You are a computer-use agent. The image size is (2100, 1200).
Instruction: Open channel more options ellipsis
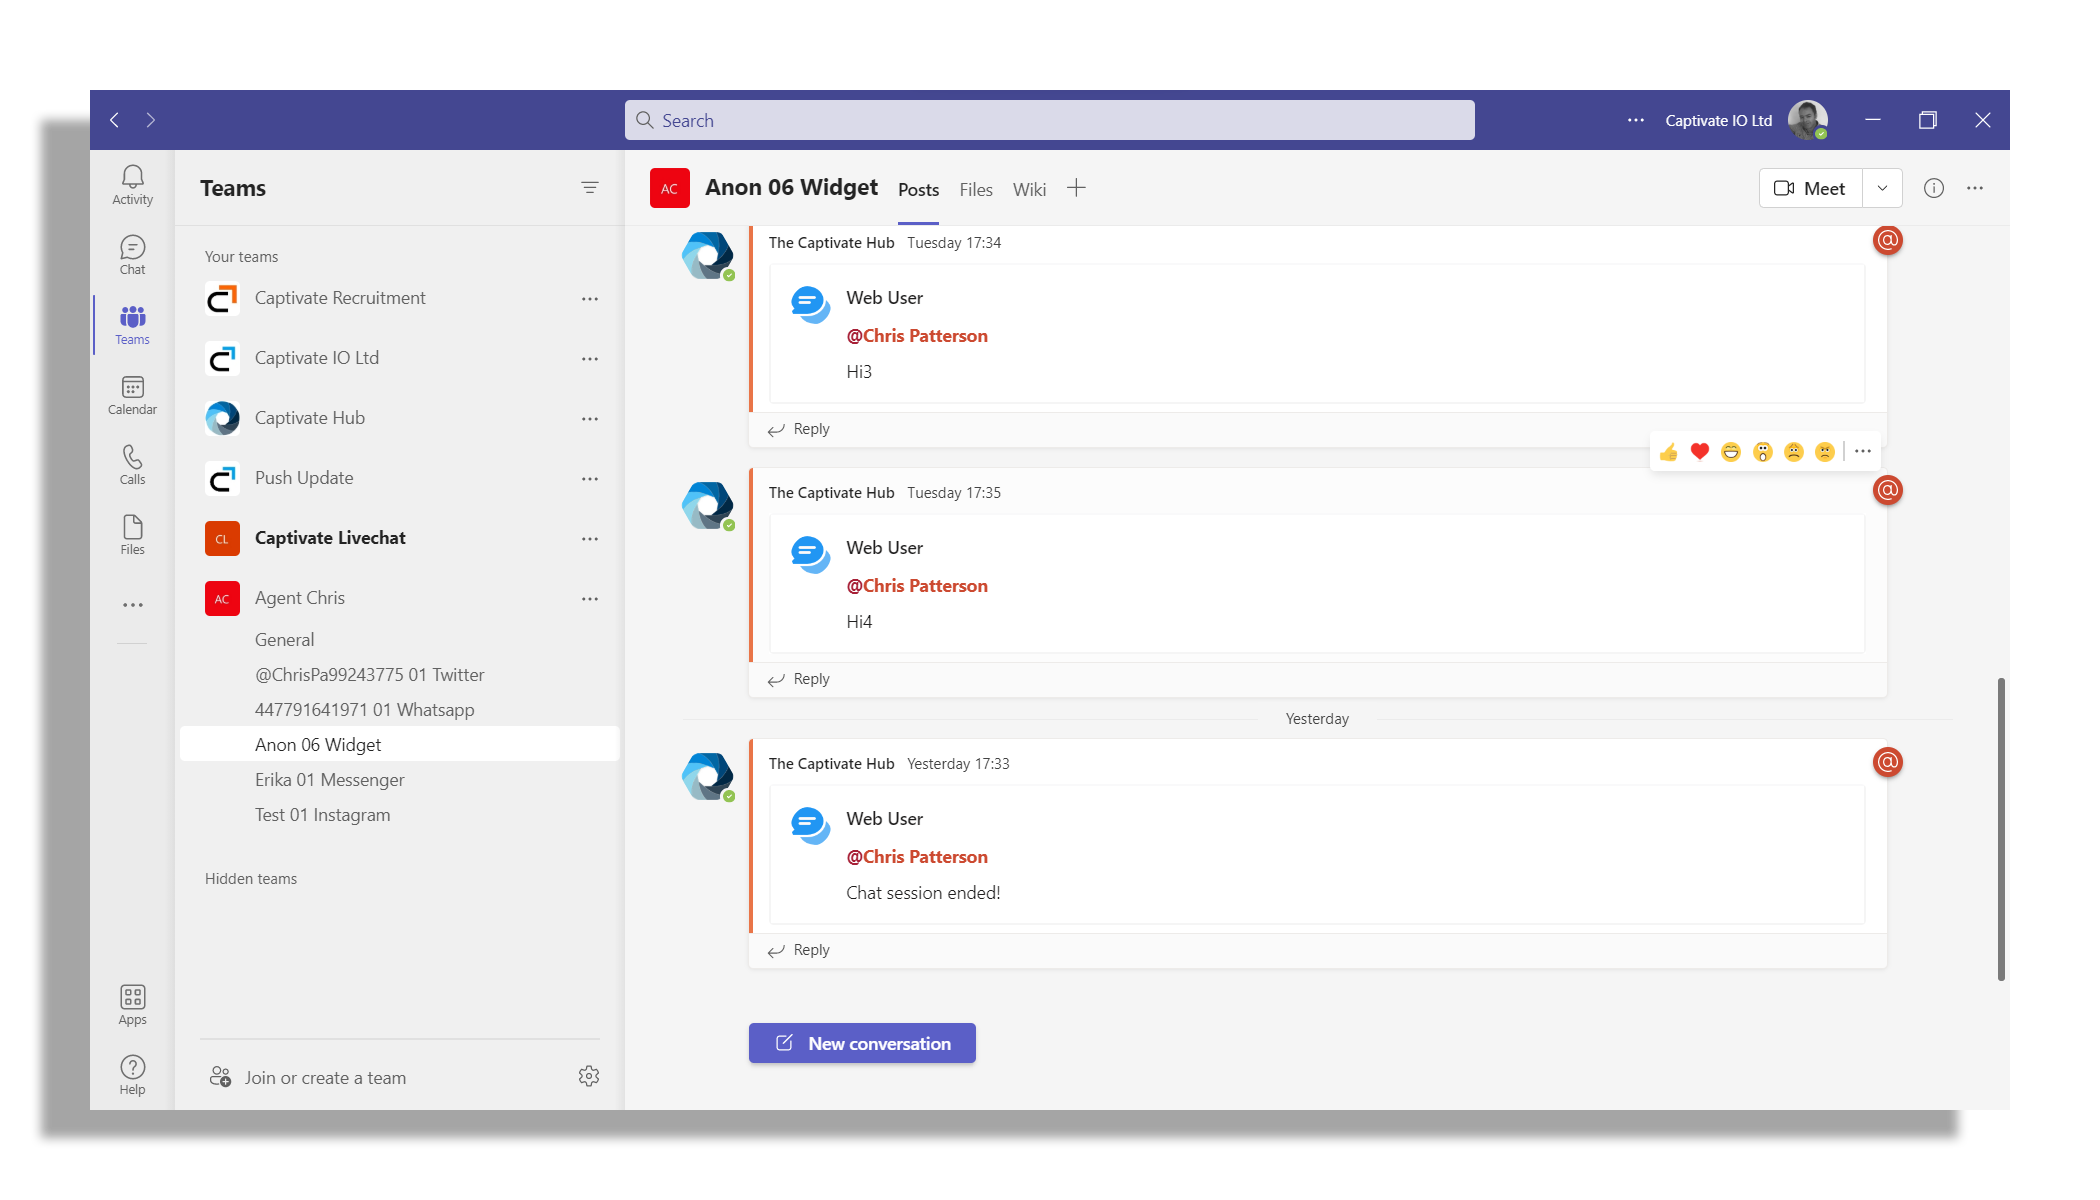[1975, 188]
